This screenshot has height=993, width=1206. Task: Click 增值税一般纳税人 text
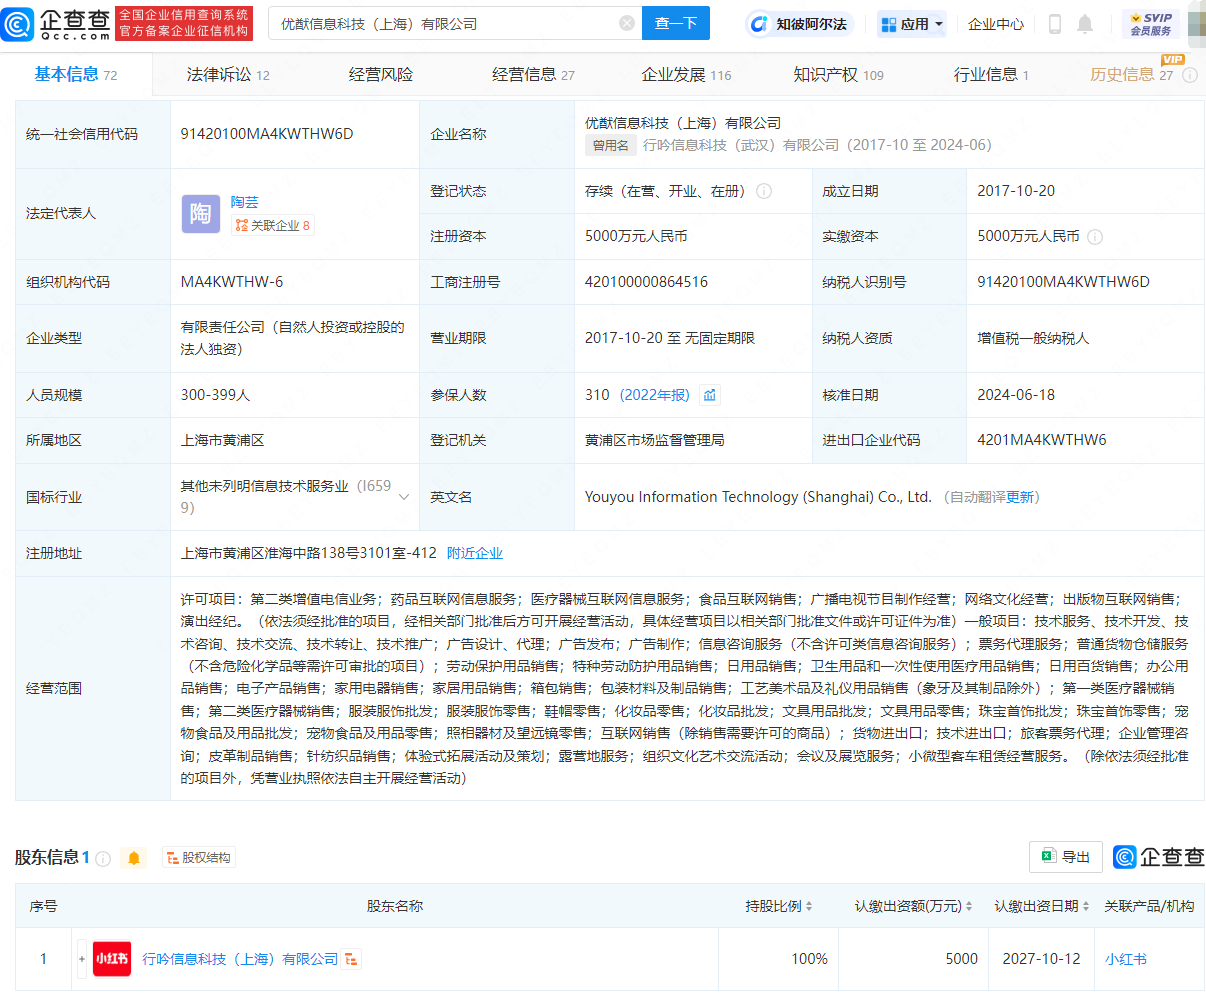pos(1033,339)
